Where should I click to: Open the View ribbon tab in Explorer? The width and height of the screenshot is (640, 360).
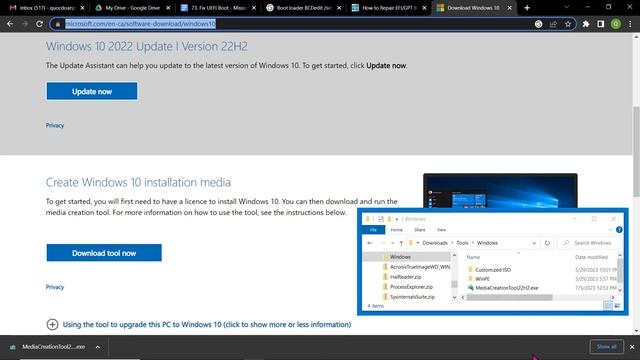[x=441, y=230]
